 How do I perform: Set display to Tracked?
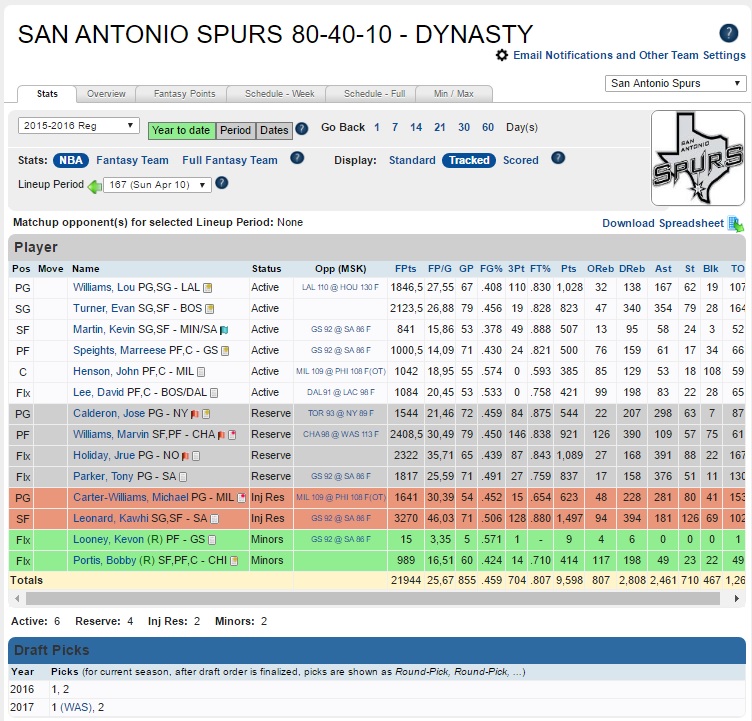pos(469,160)
